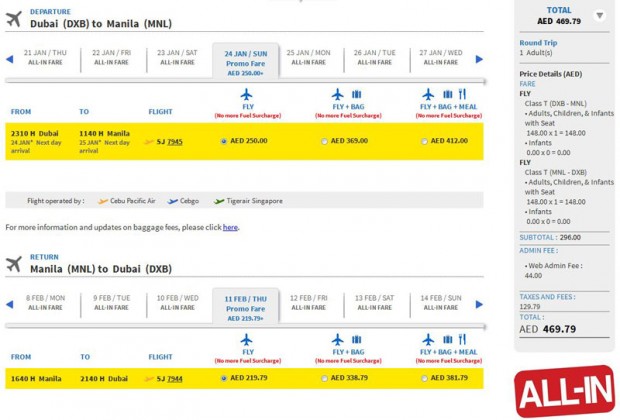The image size is (620, 420).
Task: Click the TAXES AND FEES label
Action: [547, 297]
